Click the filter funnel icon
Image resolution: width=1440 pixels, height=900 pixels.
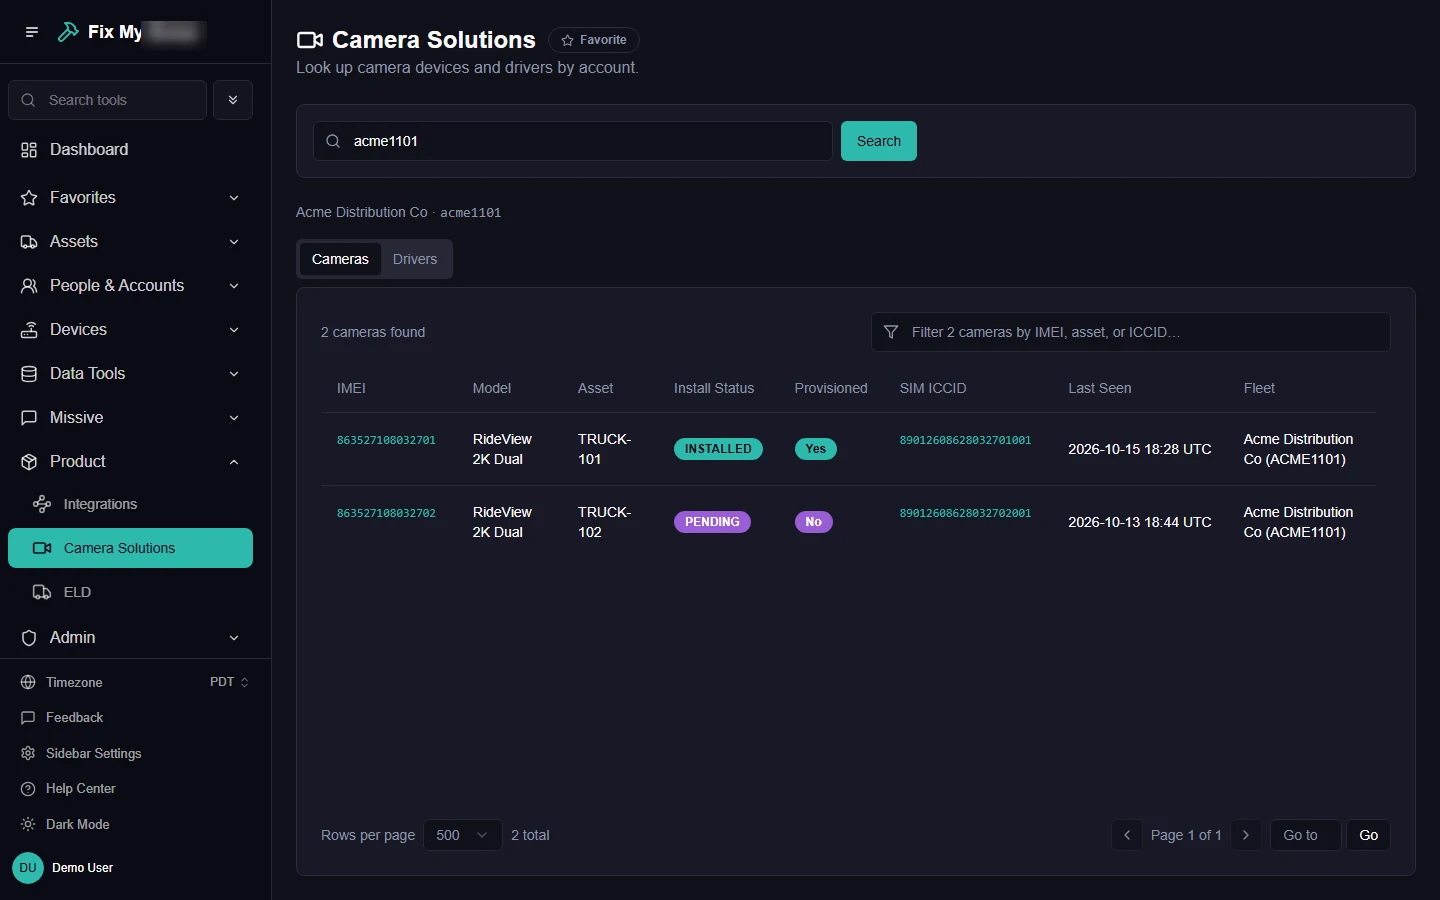coord(891,332)
